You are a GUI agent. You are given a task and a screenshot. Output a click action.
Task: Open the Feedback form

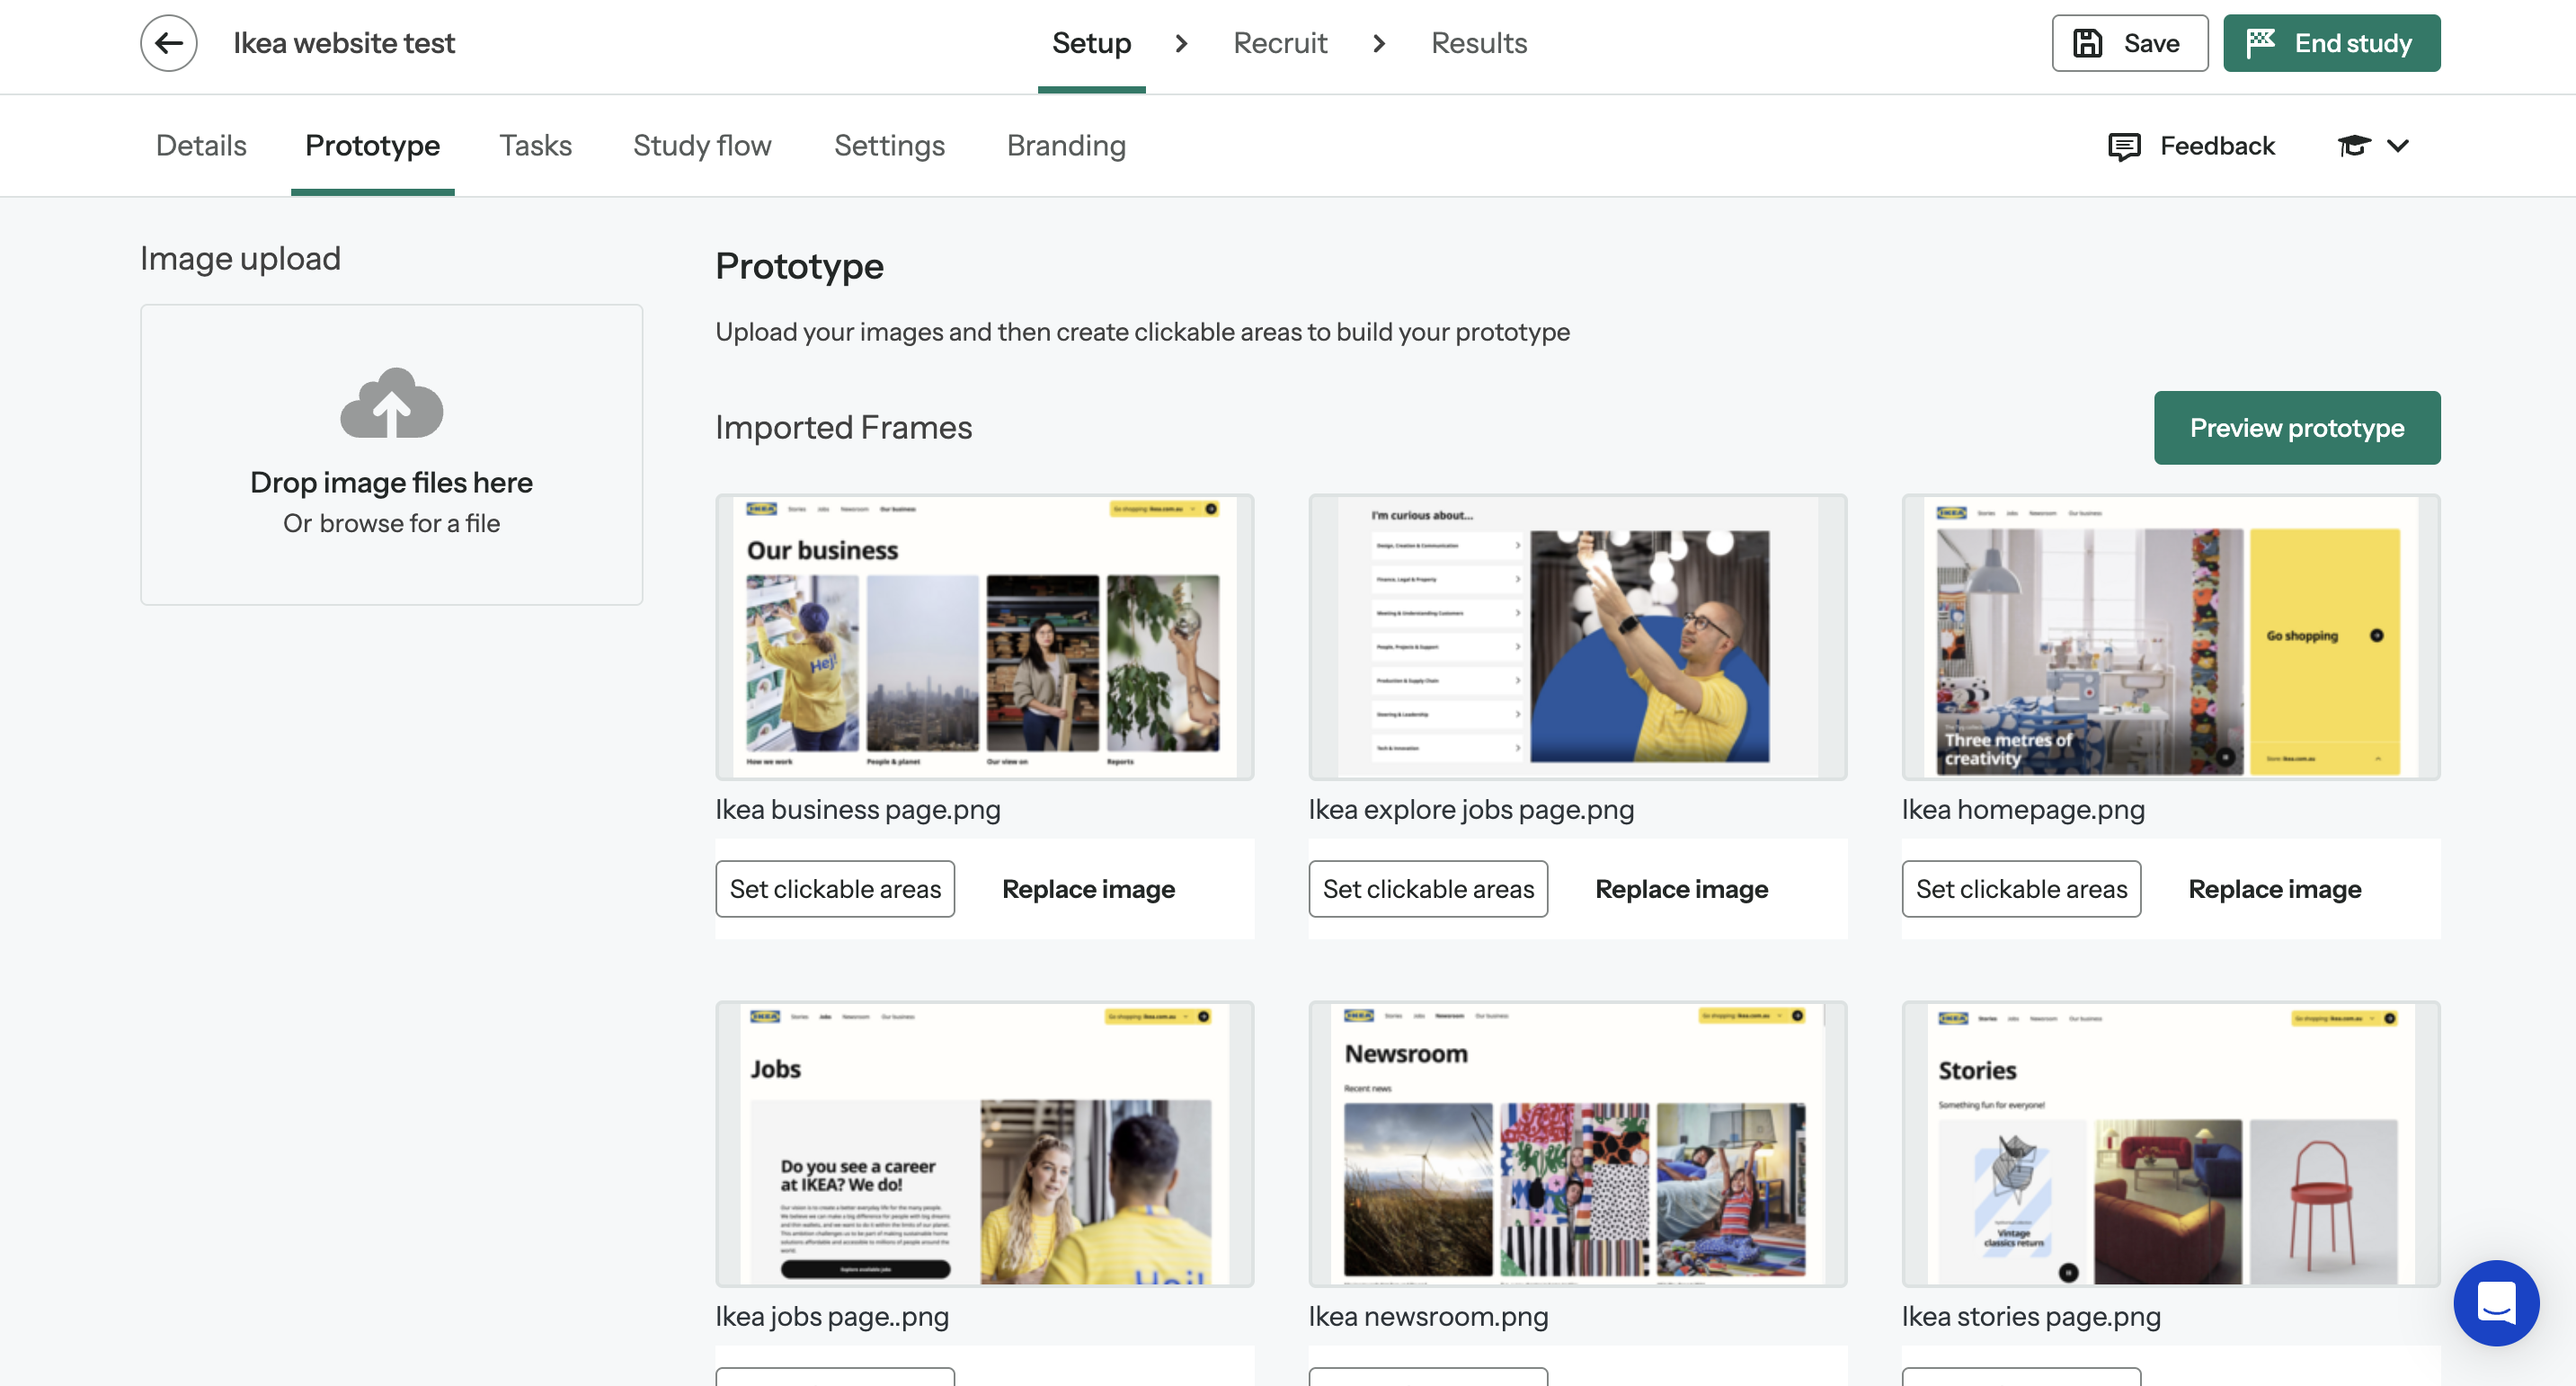coord(2191,146)
